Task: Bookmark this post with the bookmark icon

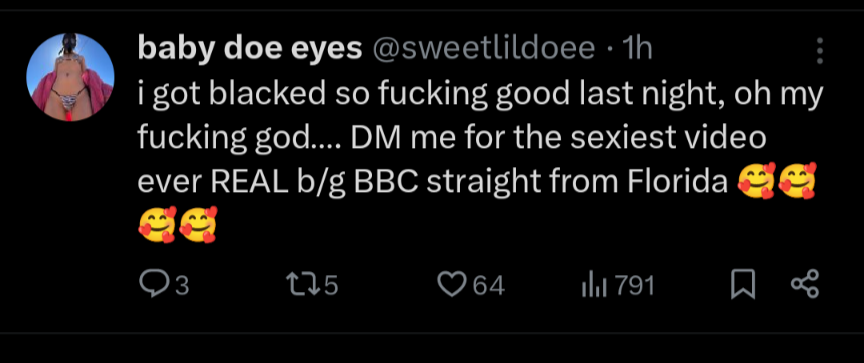Action: (743, 286)
